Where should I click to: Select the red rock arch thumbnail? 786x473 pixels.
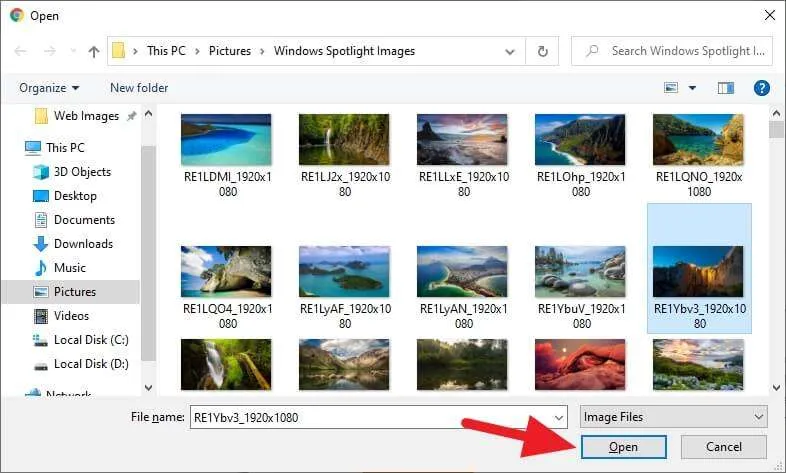point(580,364)
